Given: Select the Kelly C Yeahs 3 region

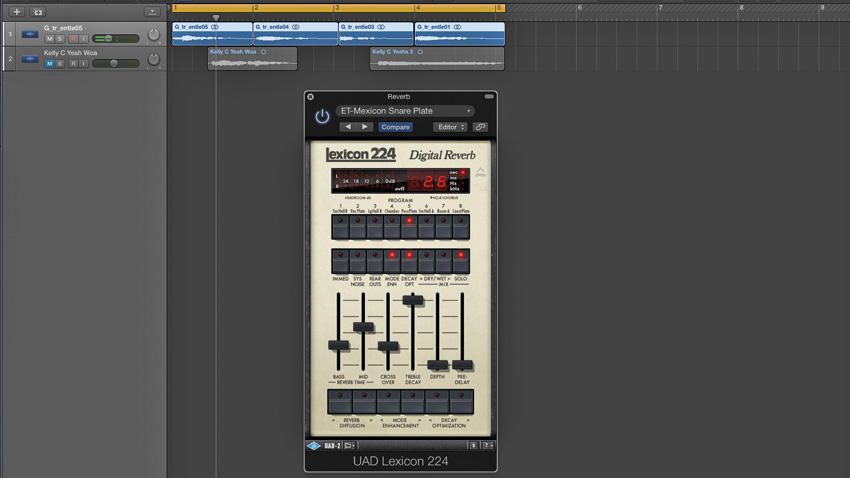Looking at the screenshot, I should click(x=437, y=59).
